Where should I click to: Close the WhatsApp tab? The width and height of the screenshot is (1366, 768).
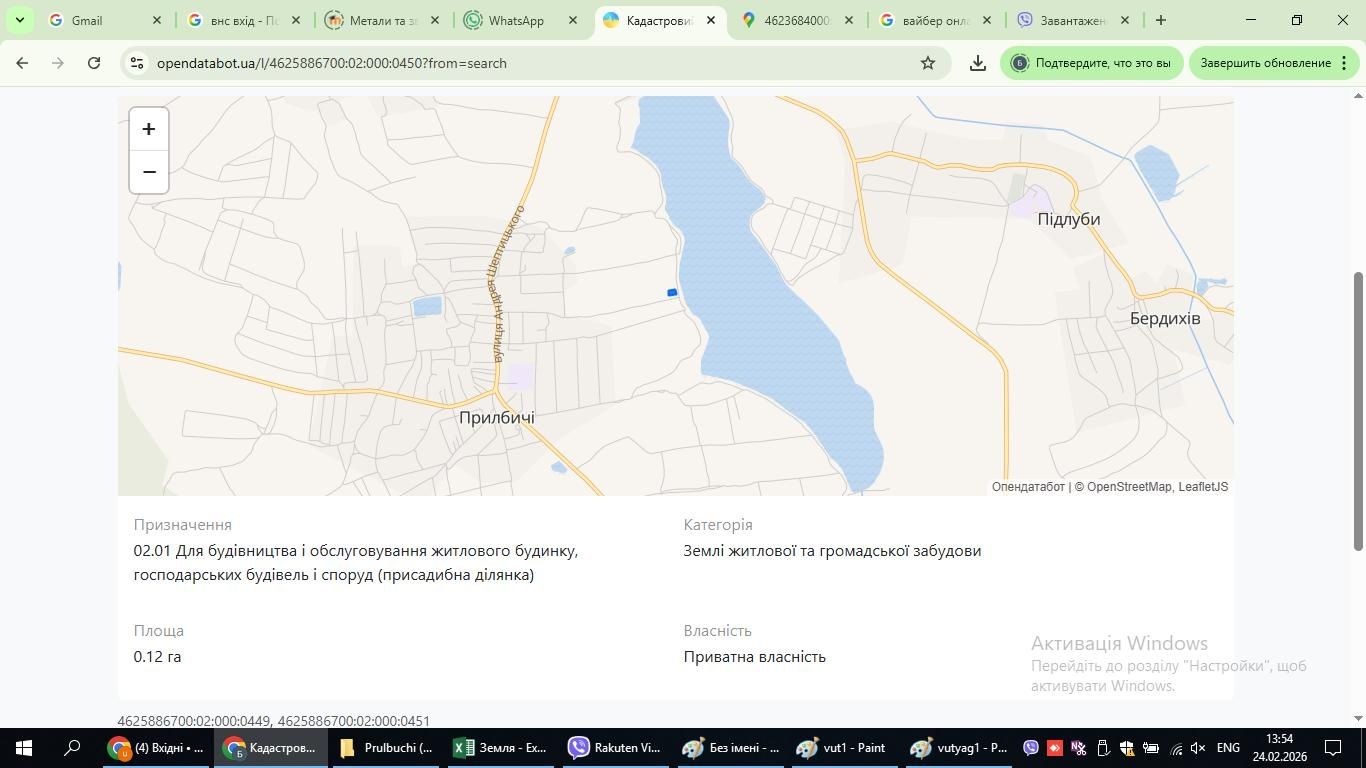(573, 20)
